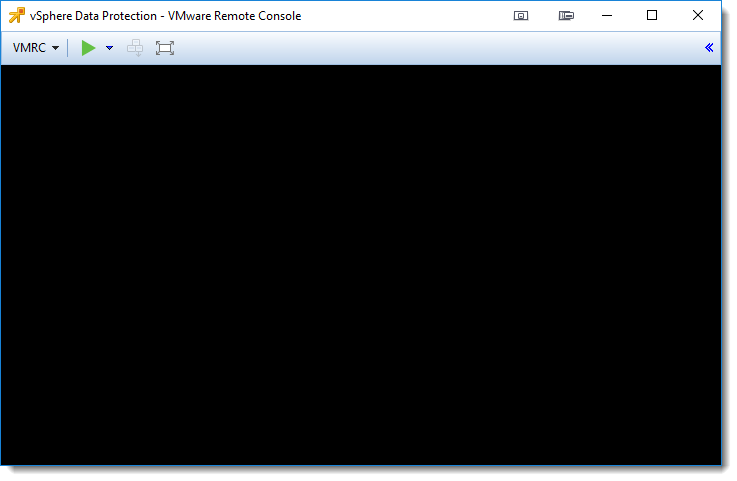Click the screenshot camera icon in title bar

tap(521, 16)
